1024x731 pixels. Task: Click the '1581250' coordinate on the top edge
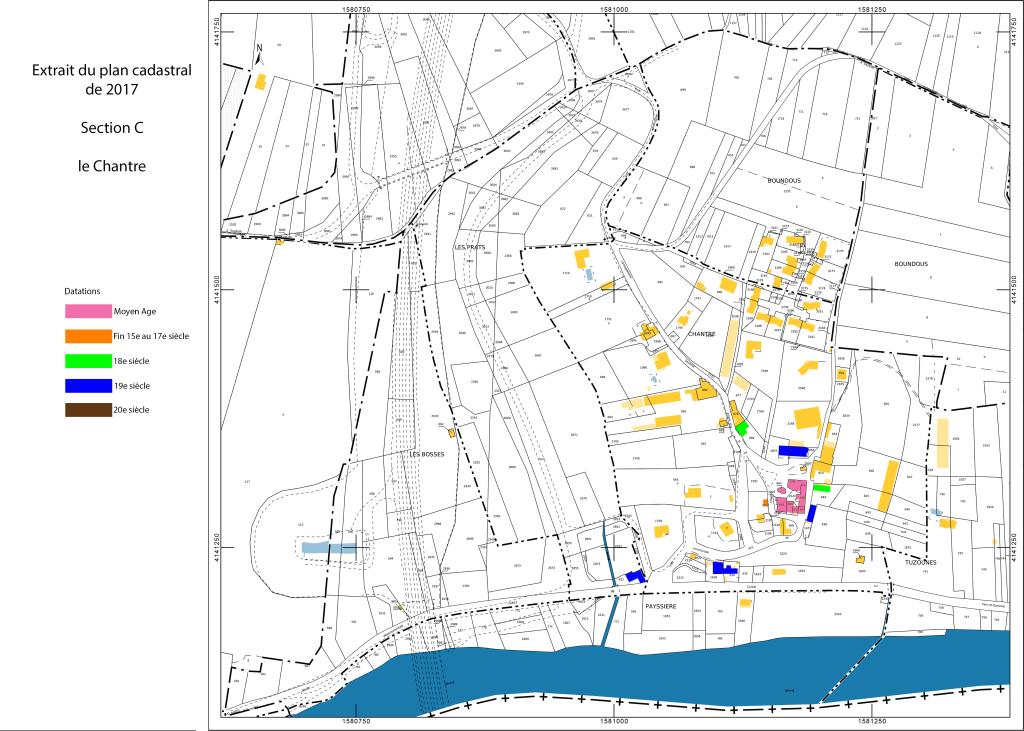click(x=872, y=10)
